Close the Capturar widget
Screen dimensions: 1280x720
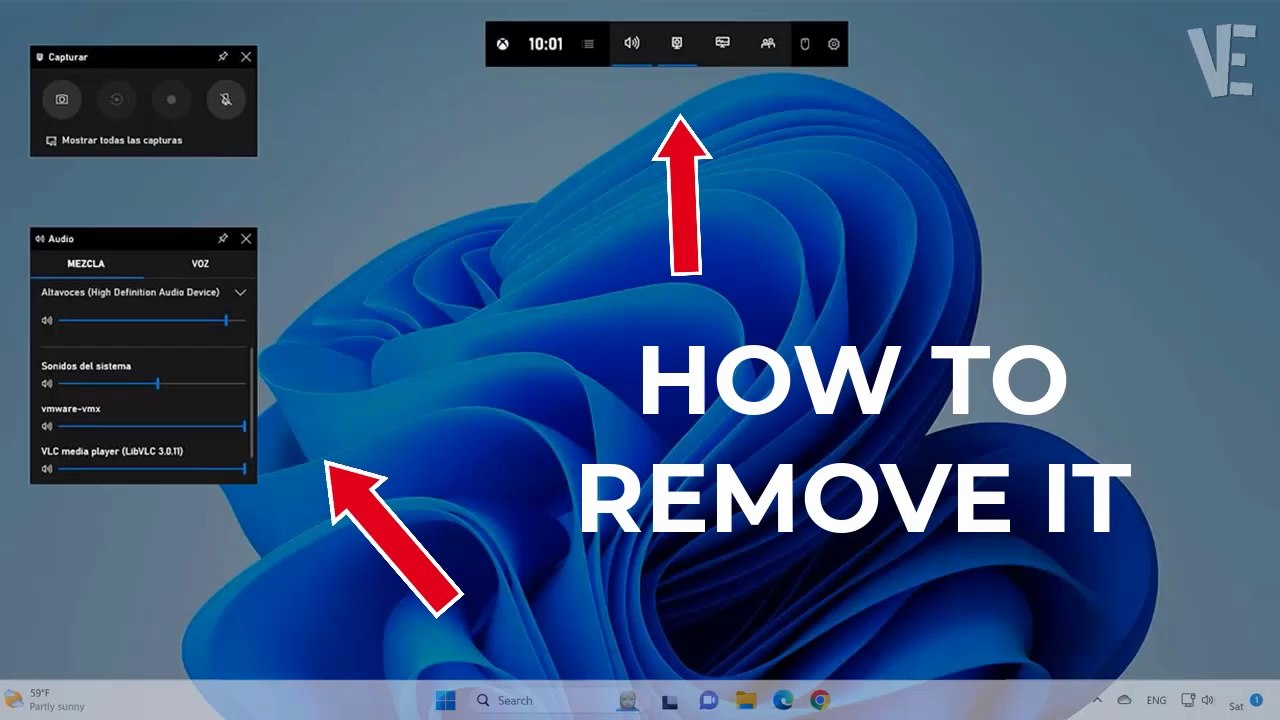[x=246, y=57]
